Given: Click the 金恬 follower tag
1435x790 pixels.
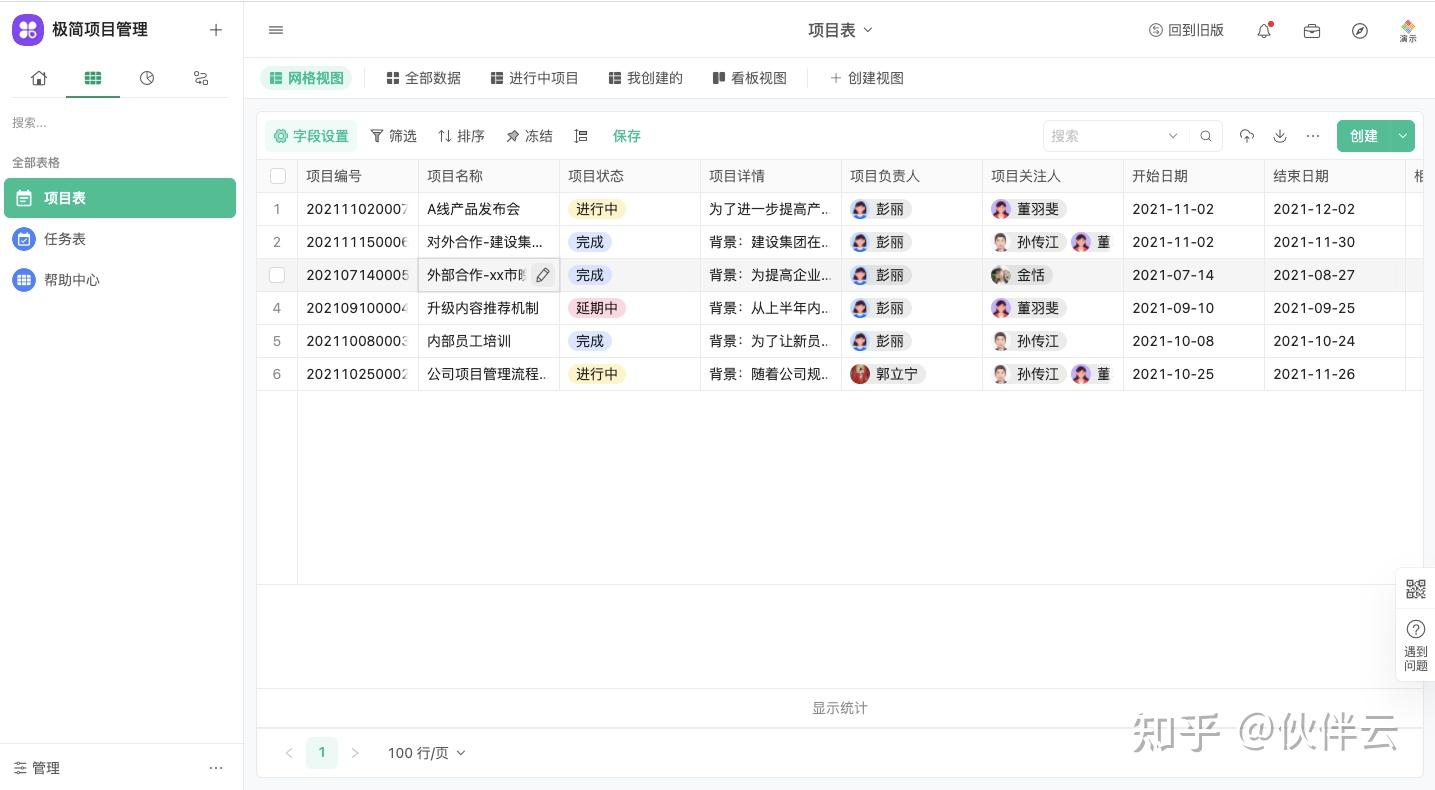Looking at the screenshot, I should pos(1022,275).
